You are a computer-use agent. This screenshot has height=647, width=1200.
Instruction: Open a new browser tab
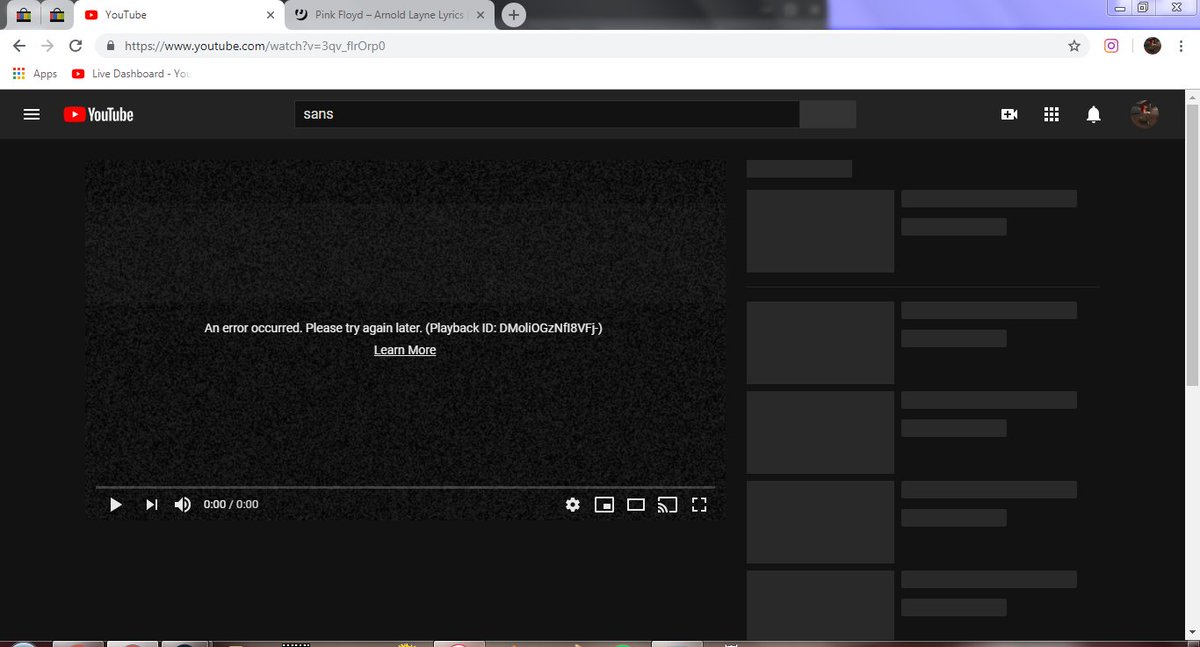click(514, 15)
